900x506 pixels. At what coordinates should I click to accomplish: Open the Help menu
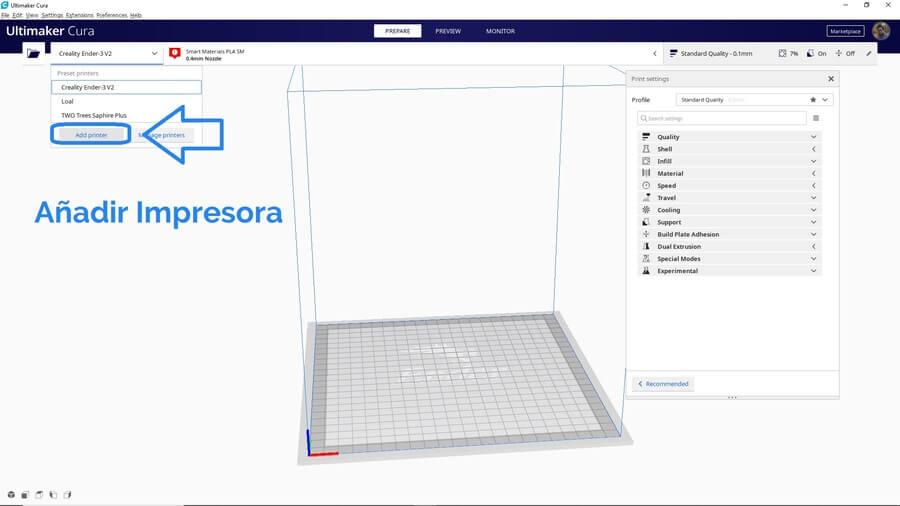[135, 15]
